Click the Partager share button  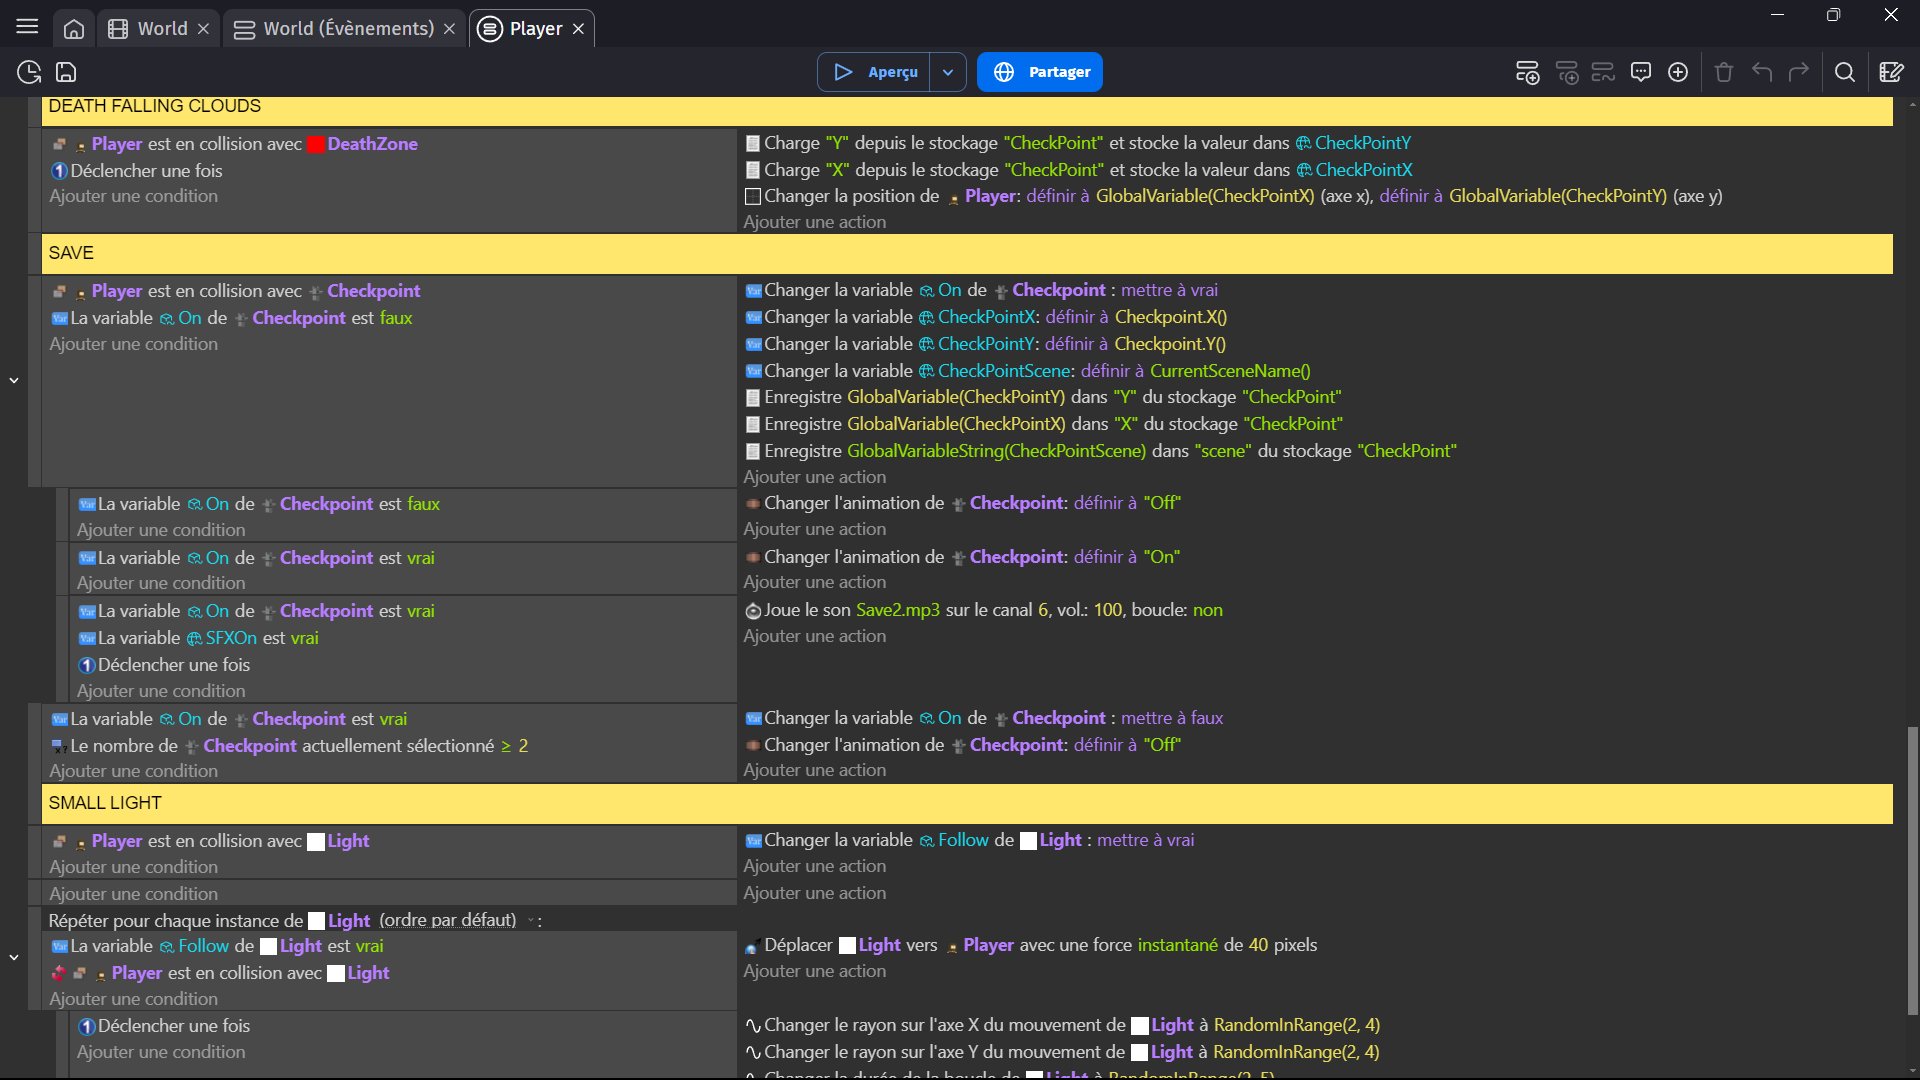1040,72
